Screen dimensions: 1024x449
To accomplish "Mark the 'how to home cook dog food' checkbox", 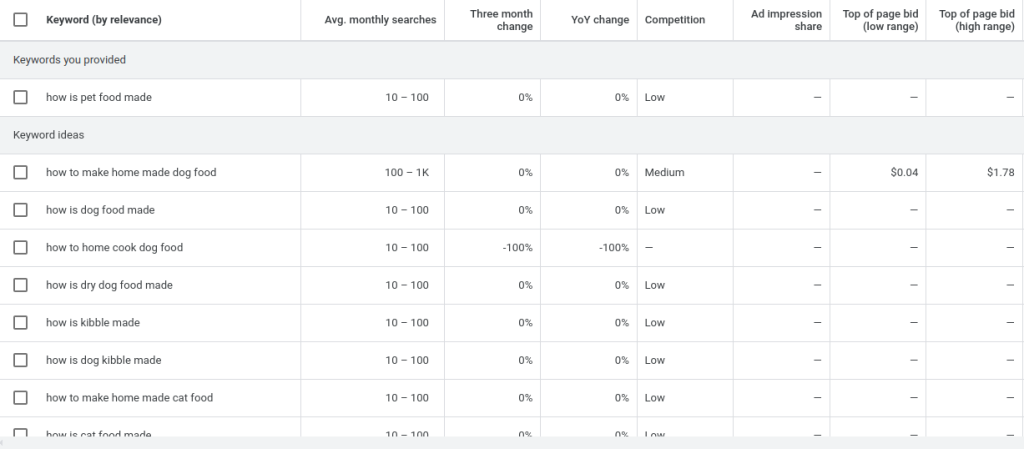I will pos(20,247).
